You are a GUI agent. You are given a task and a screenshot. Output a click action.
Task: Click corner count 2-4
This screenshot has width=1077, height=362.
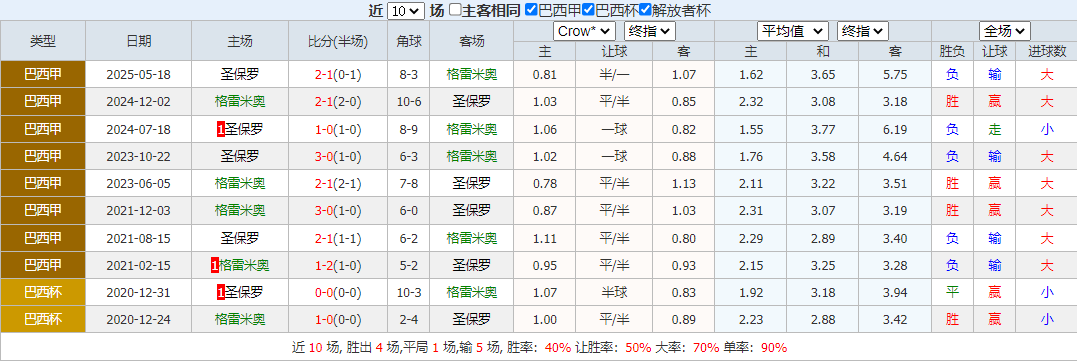(409, 319)
